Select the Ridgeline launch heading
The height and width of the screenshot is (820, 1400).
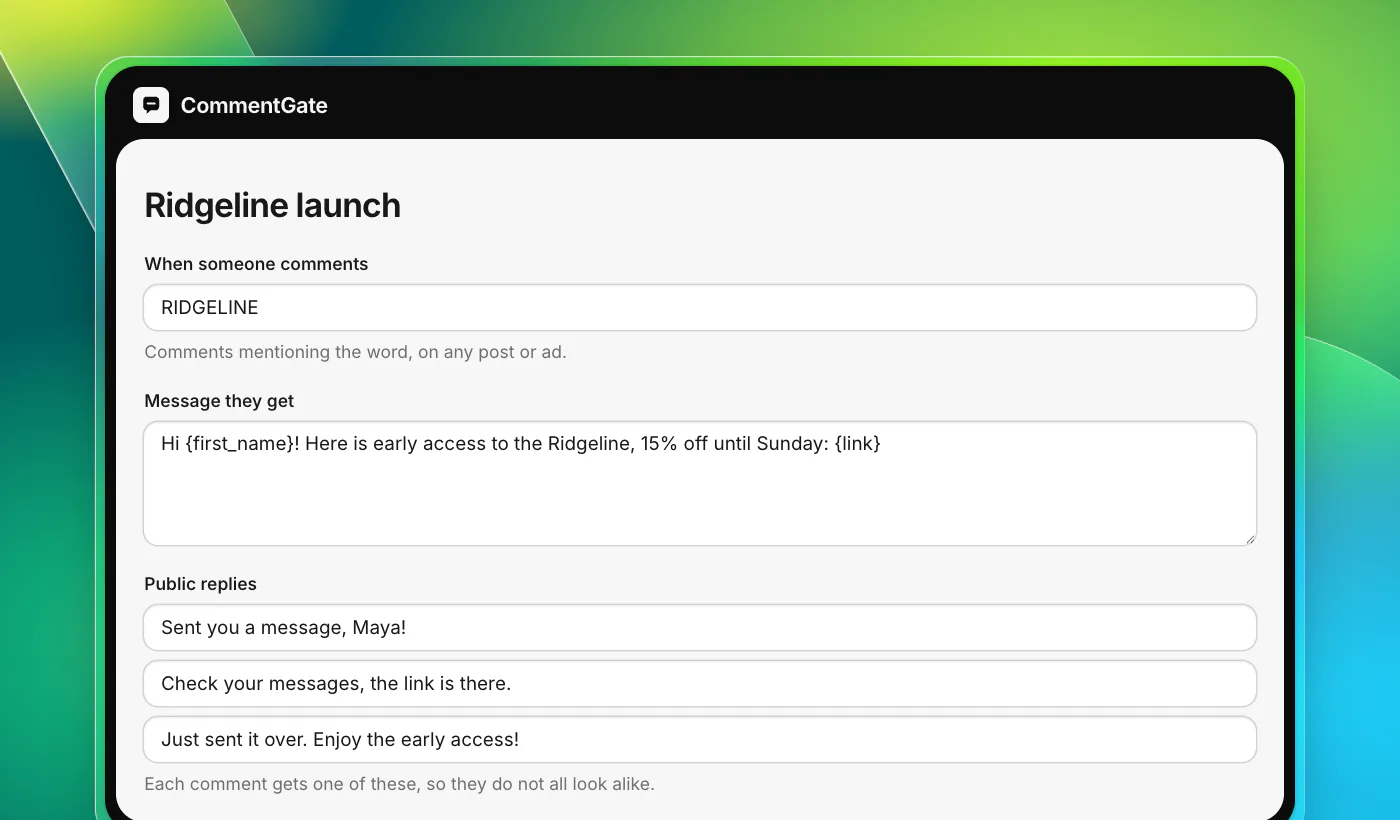(x=272, y=205)
